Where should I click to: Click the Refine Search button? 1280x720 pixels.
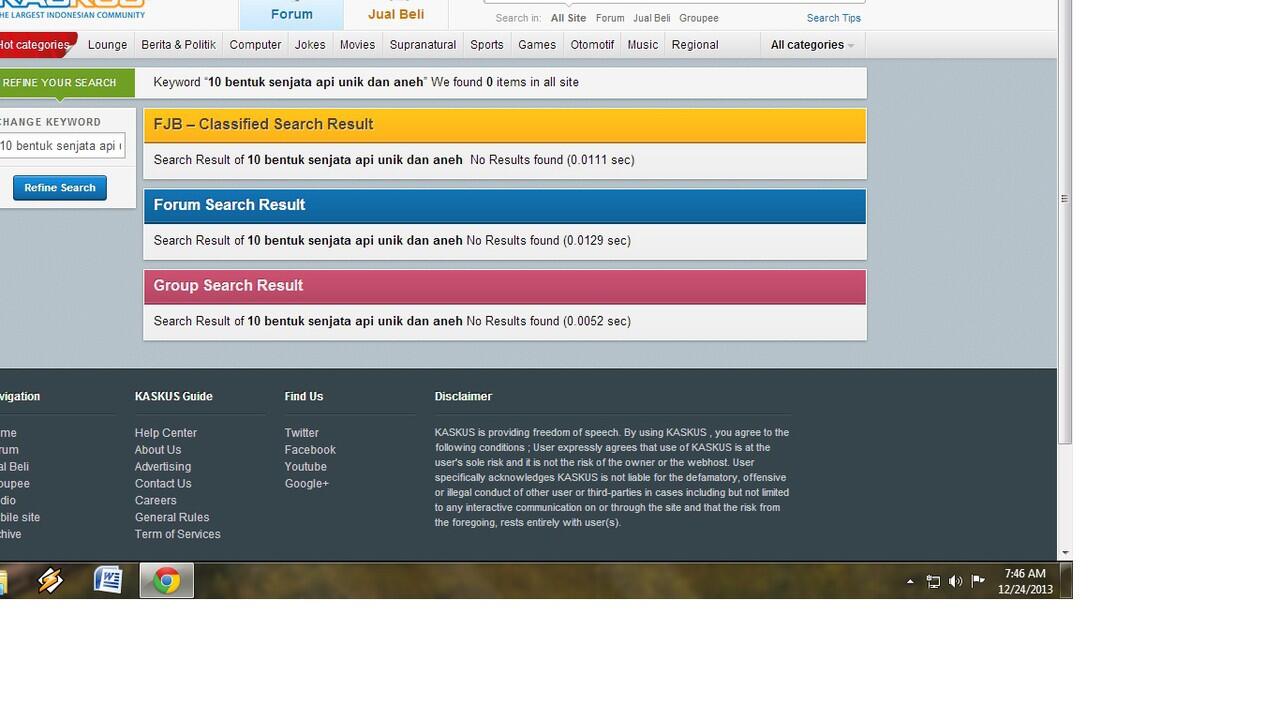pos(60,188)
